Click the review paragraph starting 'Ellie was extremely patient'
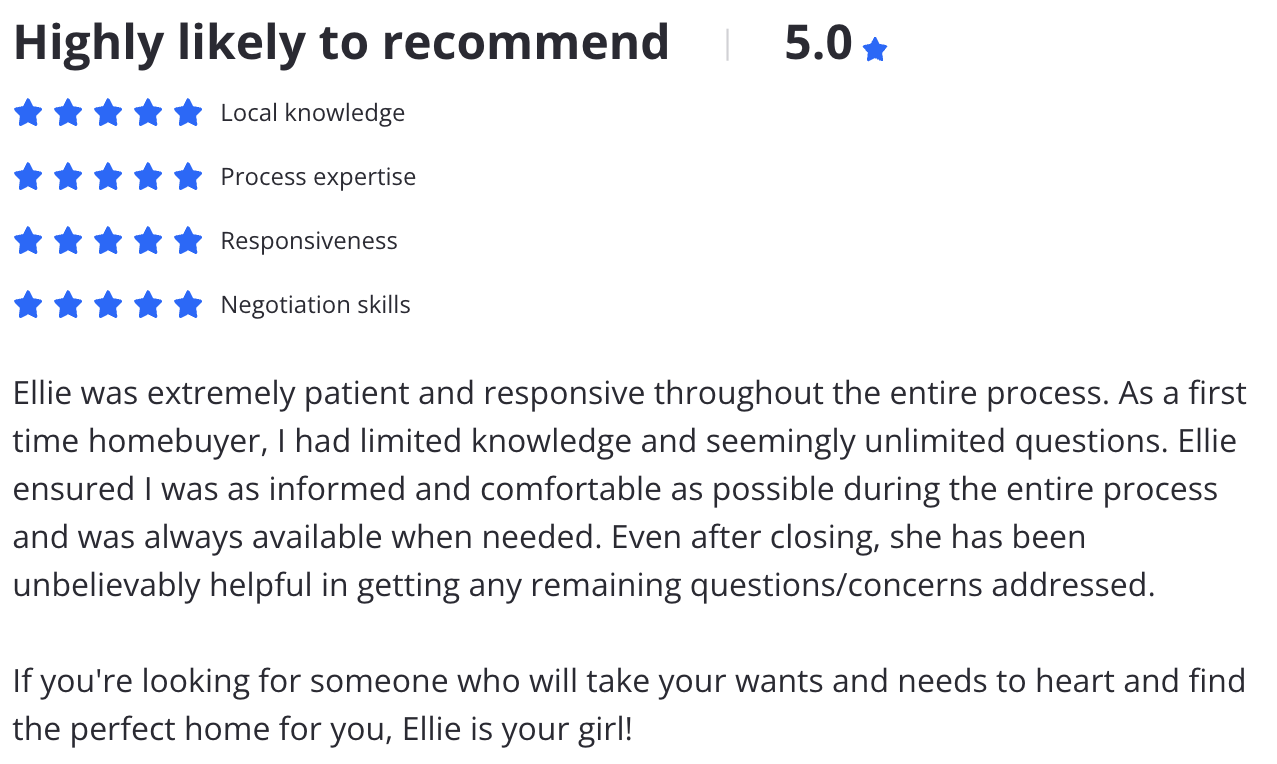 (630, 489)
